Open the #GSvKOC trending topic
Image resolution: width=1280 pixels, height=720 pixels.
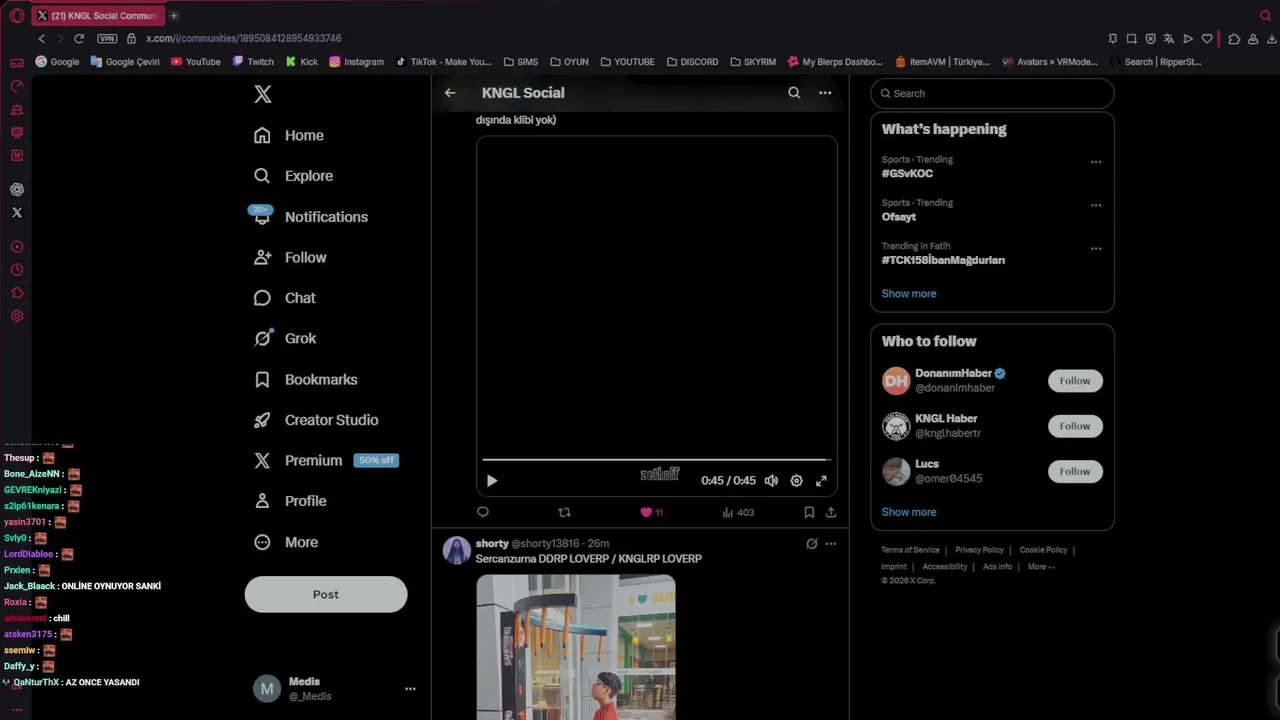tap(907, 173)
